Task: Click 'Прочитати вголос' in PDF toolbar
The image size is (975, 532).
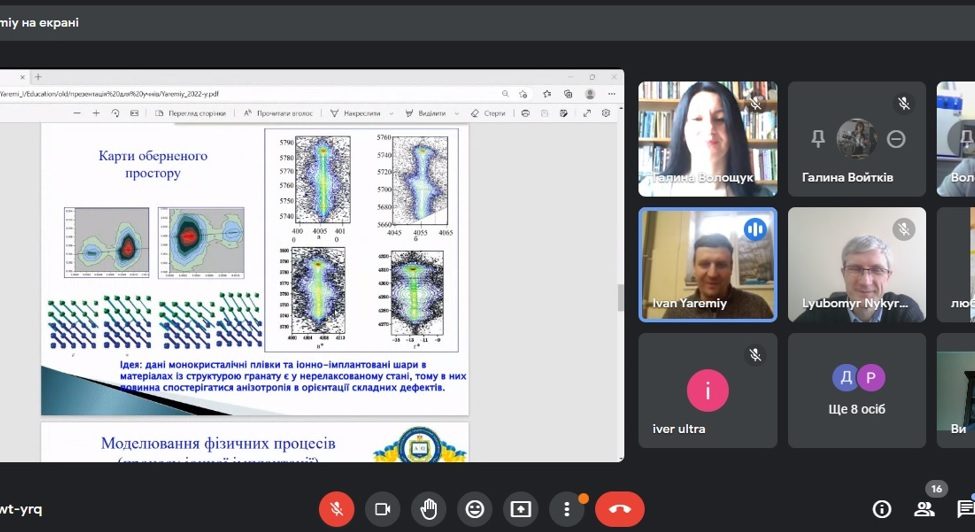Action: coord(277,113)
